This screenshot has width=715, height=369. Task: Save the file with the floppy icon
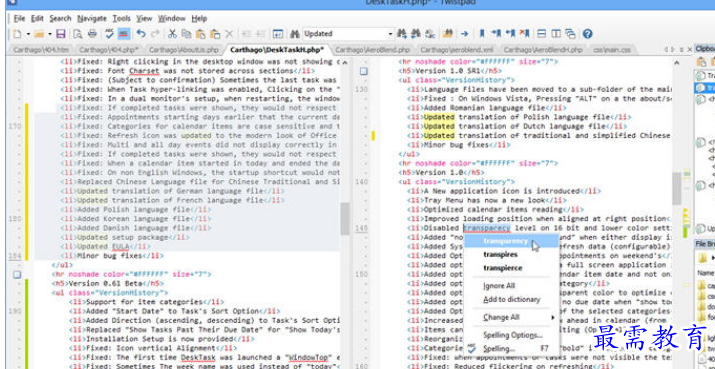click(61, 34)
